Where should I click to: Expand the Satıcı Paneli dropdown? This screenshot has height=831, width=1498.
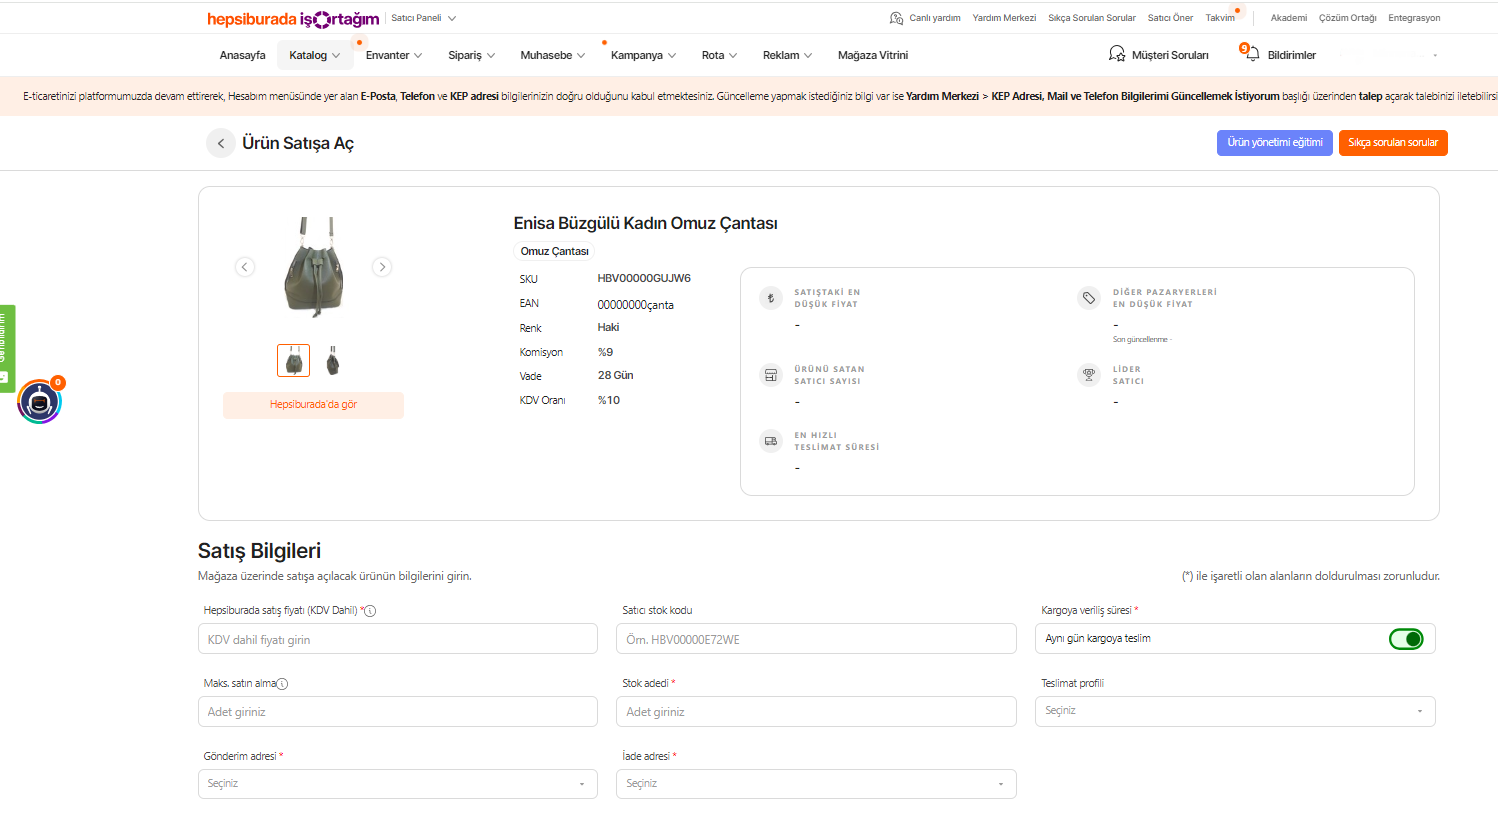coord(423,18)
